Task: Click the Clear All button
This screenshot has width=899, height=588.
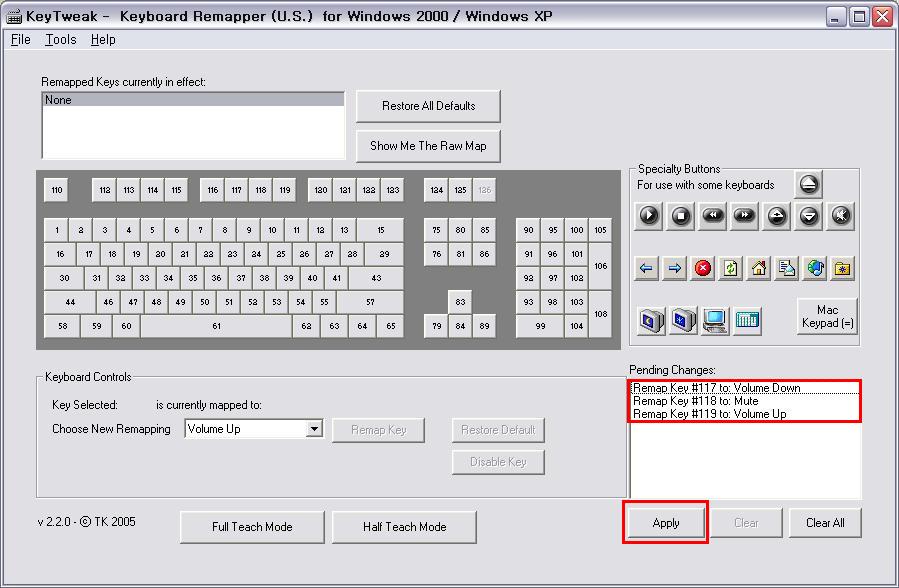Action: (825, 523)
